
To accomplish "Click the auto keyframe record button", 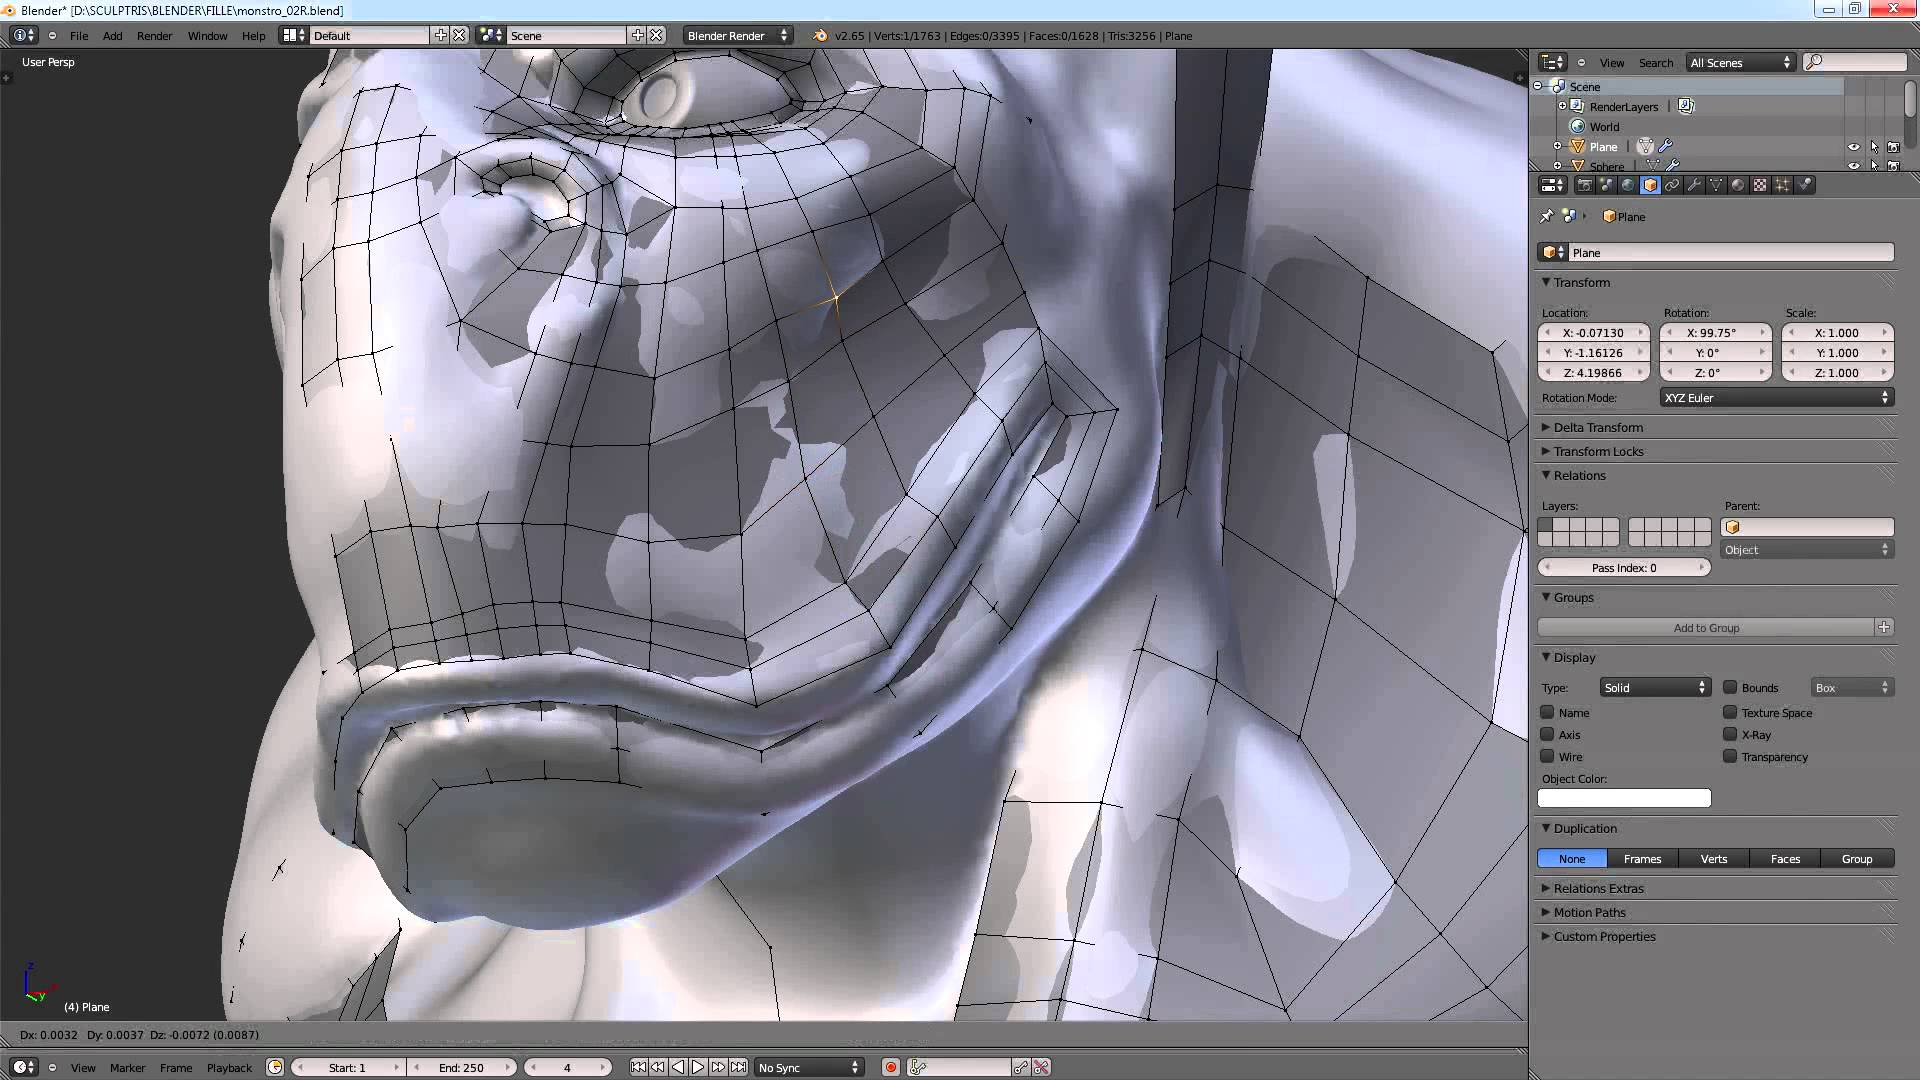I will pyautogui.click(x=890, y=1067).
